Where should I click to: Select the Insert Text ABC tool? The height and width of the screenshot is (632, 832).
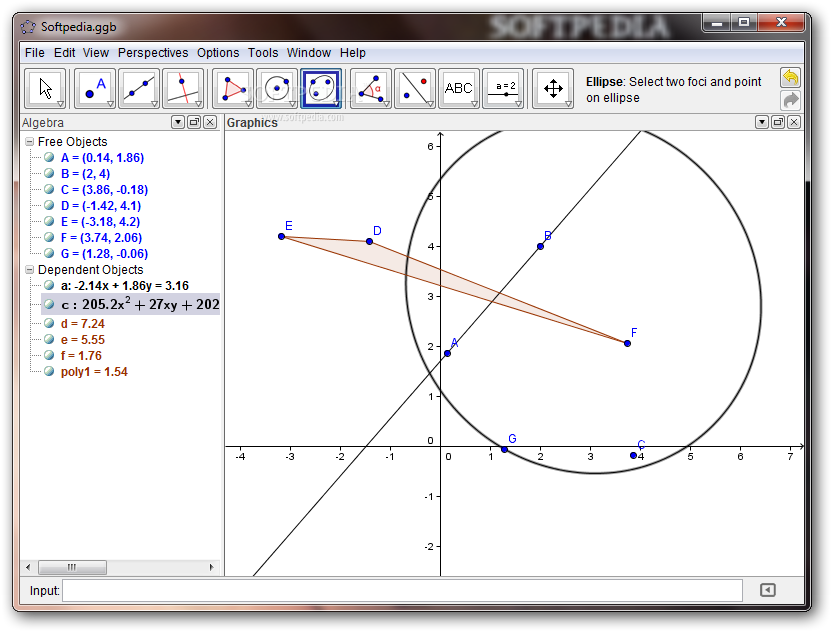click(x=459, y=88)
